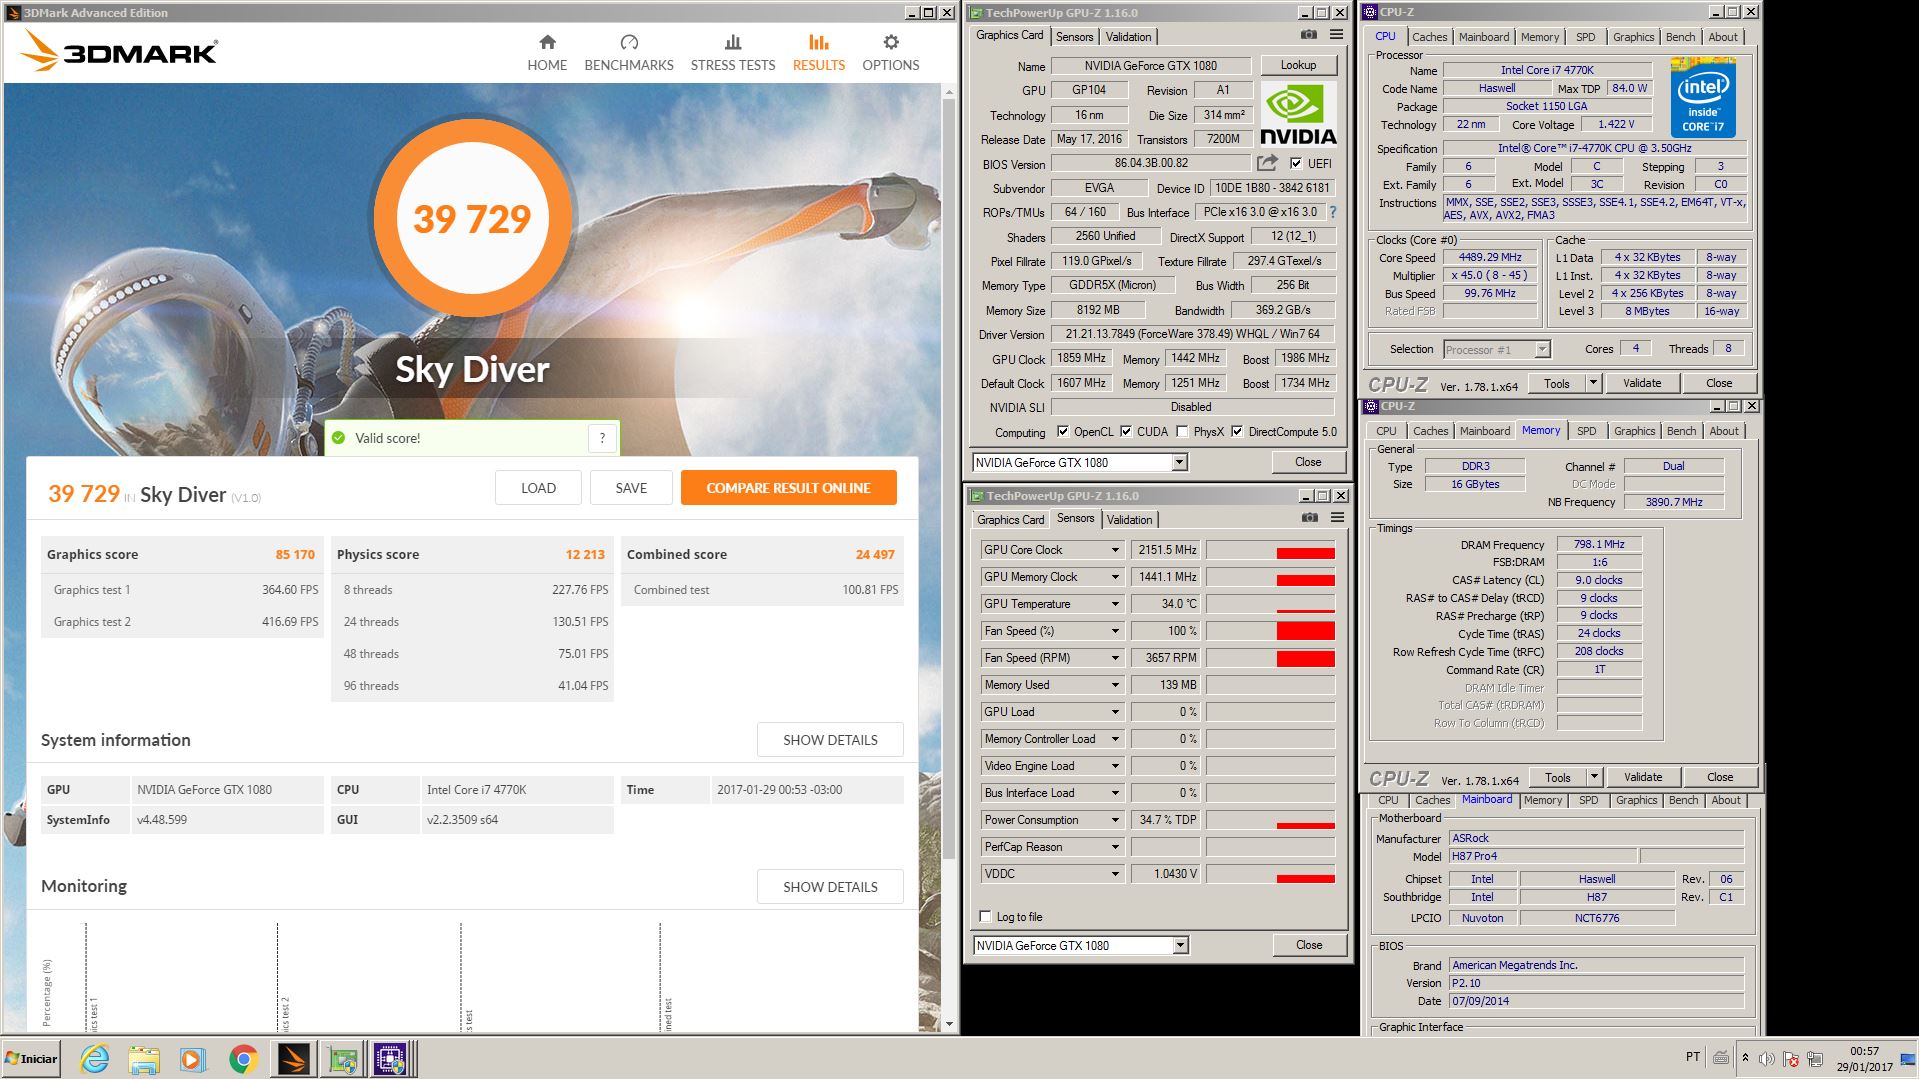The image size is (1919, 1079).
Task: Open Internet Explorer from the taskbar
Action: (x=95, y=1059)
